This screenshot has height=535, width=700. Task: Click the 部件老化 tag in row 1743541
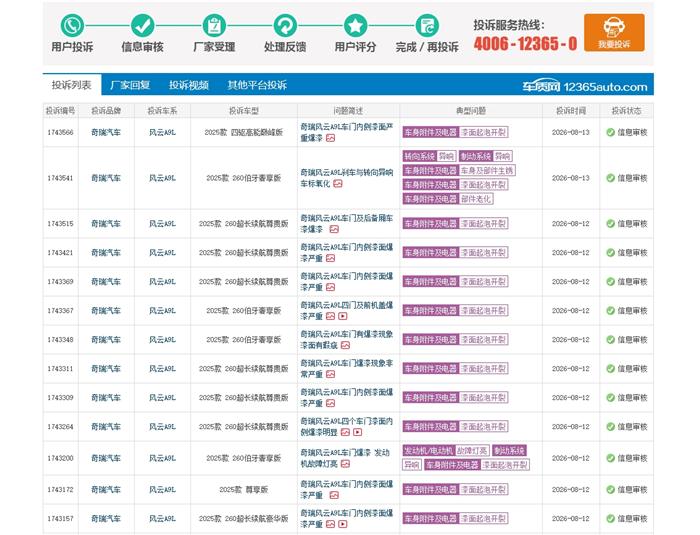click(x=476, y=199)
